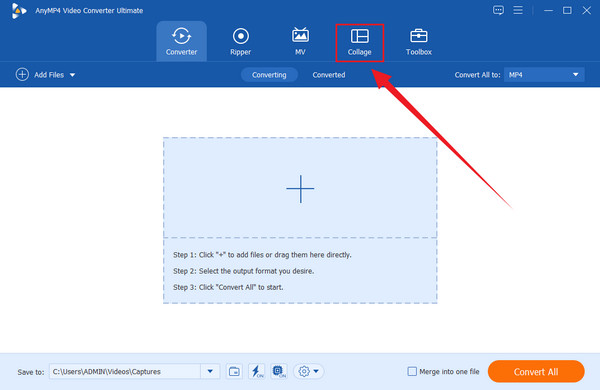Click the 'Step 2' instruction text
Viewport: 600px width, 390px height.
[243, 271]
